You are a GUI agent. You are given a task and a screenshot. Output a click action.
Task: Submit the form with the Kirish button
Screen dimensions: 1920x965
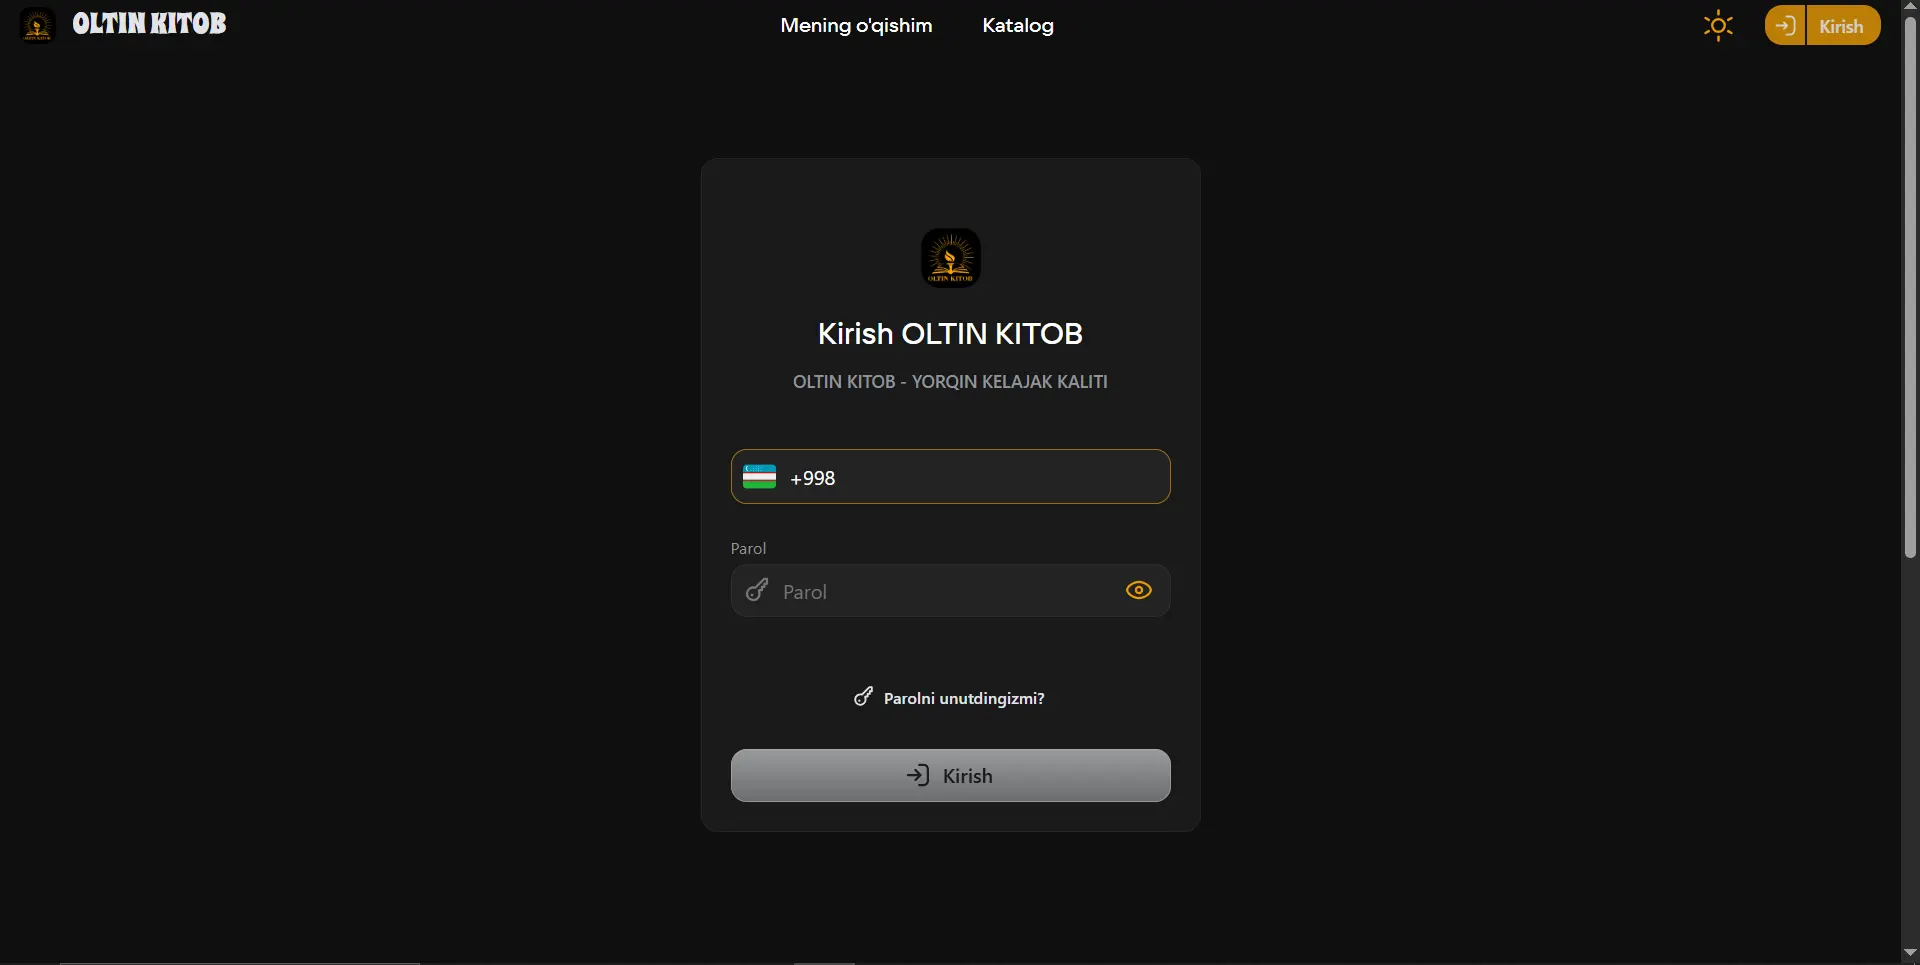tap(950, 775)
